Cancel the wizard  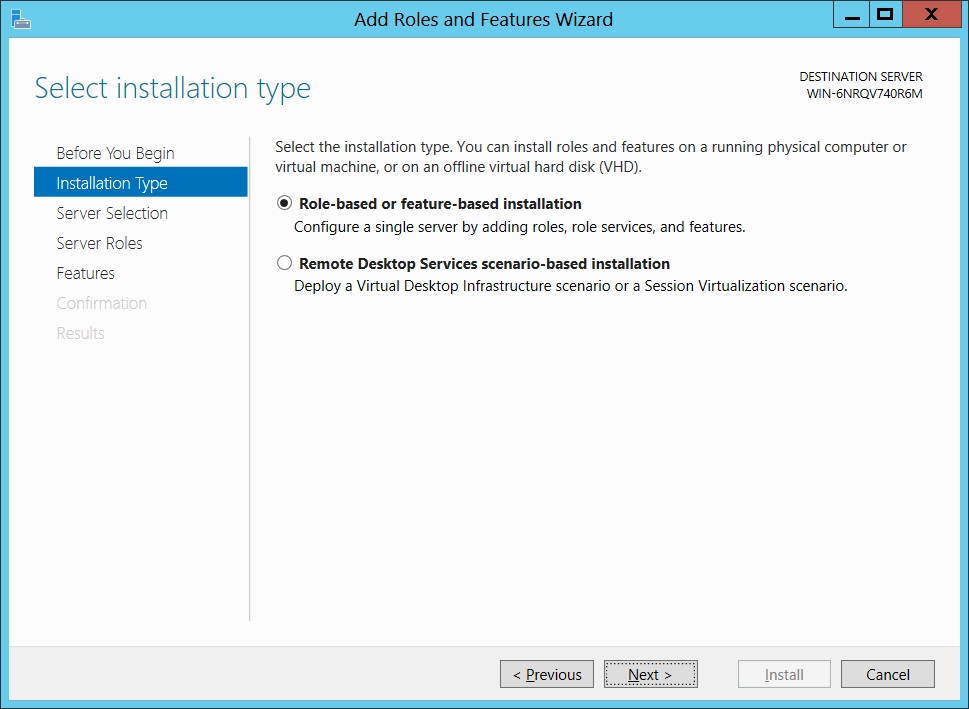point(888,674)
